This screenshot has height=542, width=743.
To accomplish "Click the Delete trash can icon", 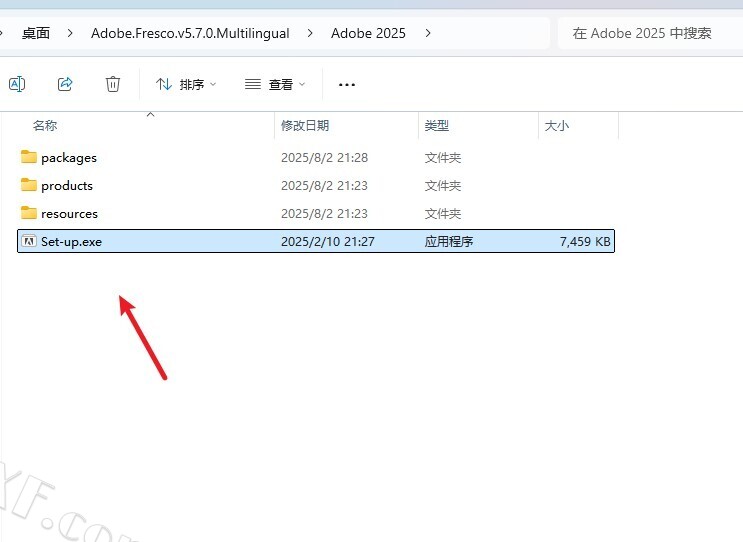I will [x=112, y=84].
